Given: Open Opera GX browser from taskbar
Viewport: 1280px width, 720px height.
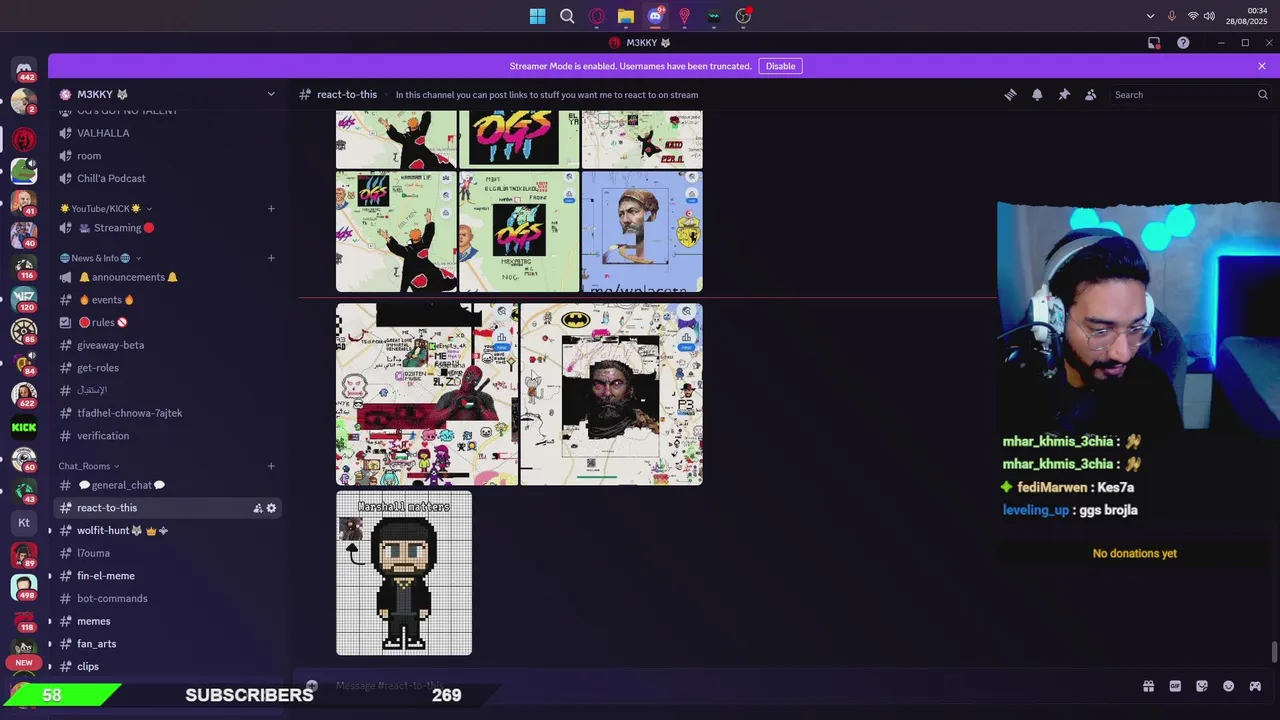Looking at the screenshot, I should click(597, 16).
